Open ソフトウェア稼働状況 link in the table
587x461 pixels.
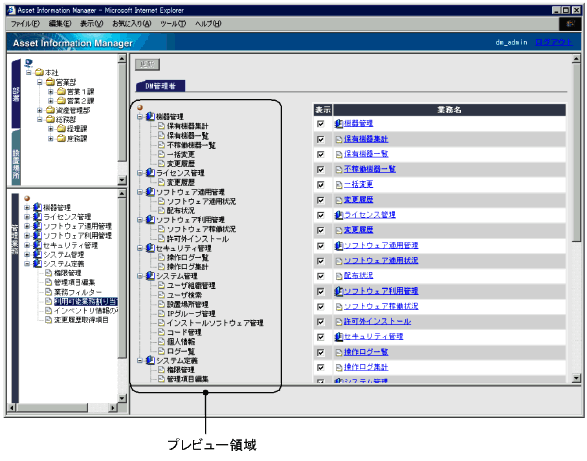coord(381,306)
